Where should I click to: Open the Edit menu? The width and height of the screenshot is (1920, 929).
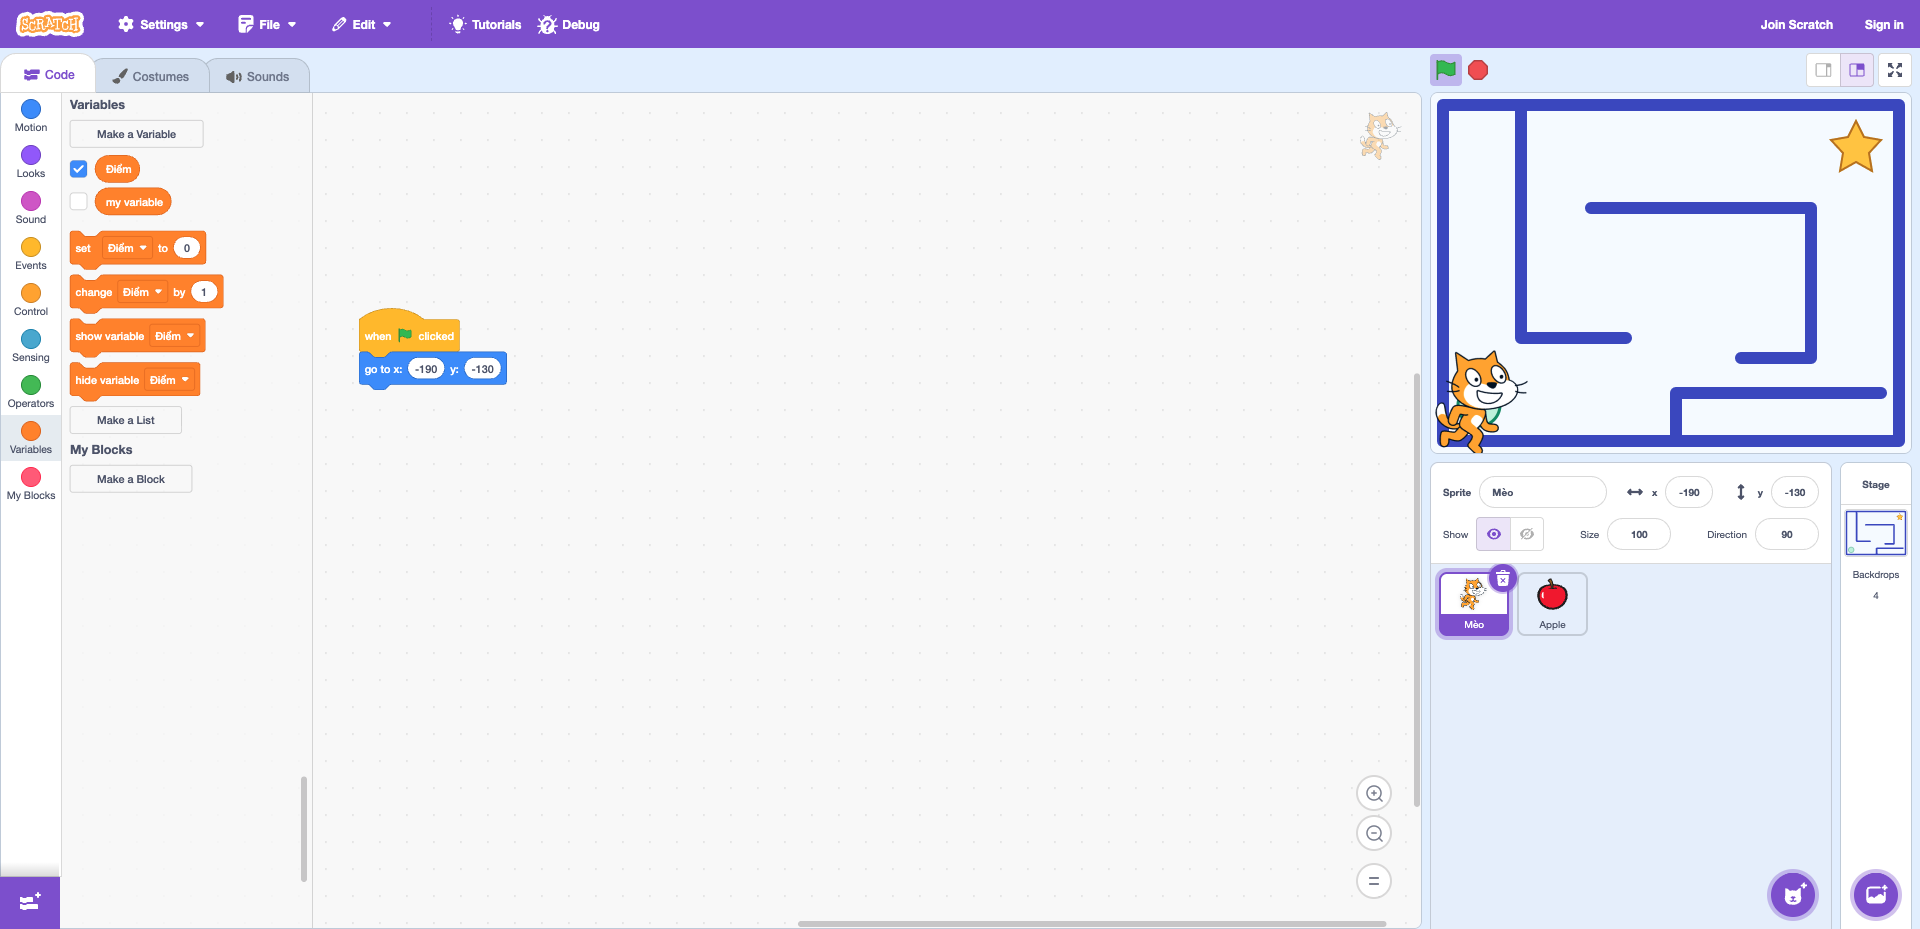362,24
